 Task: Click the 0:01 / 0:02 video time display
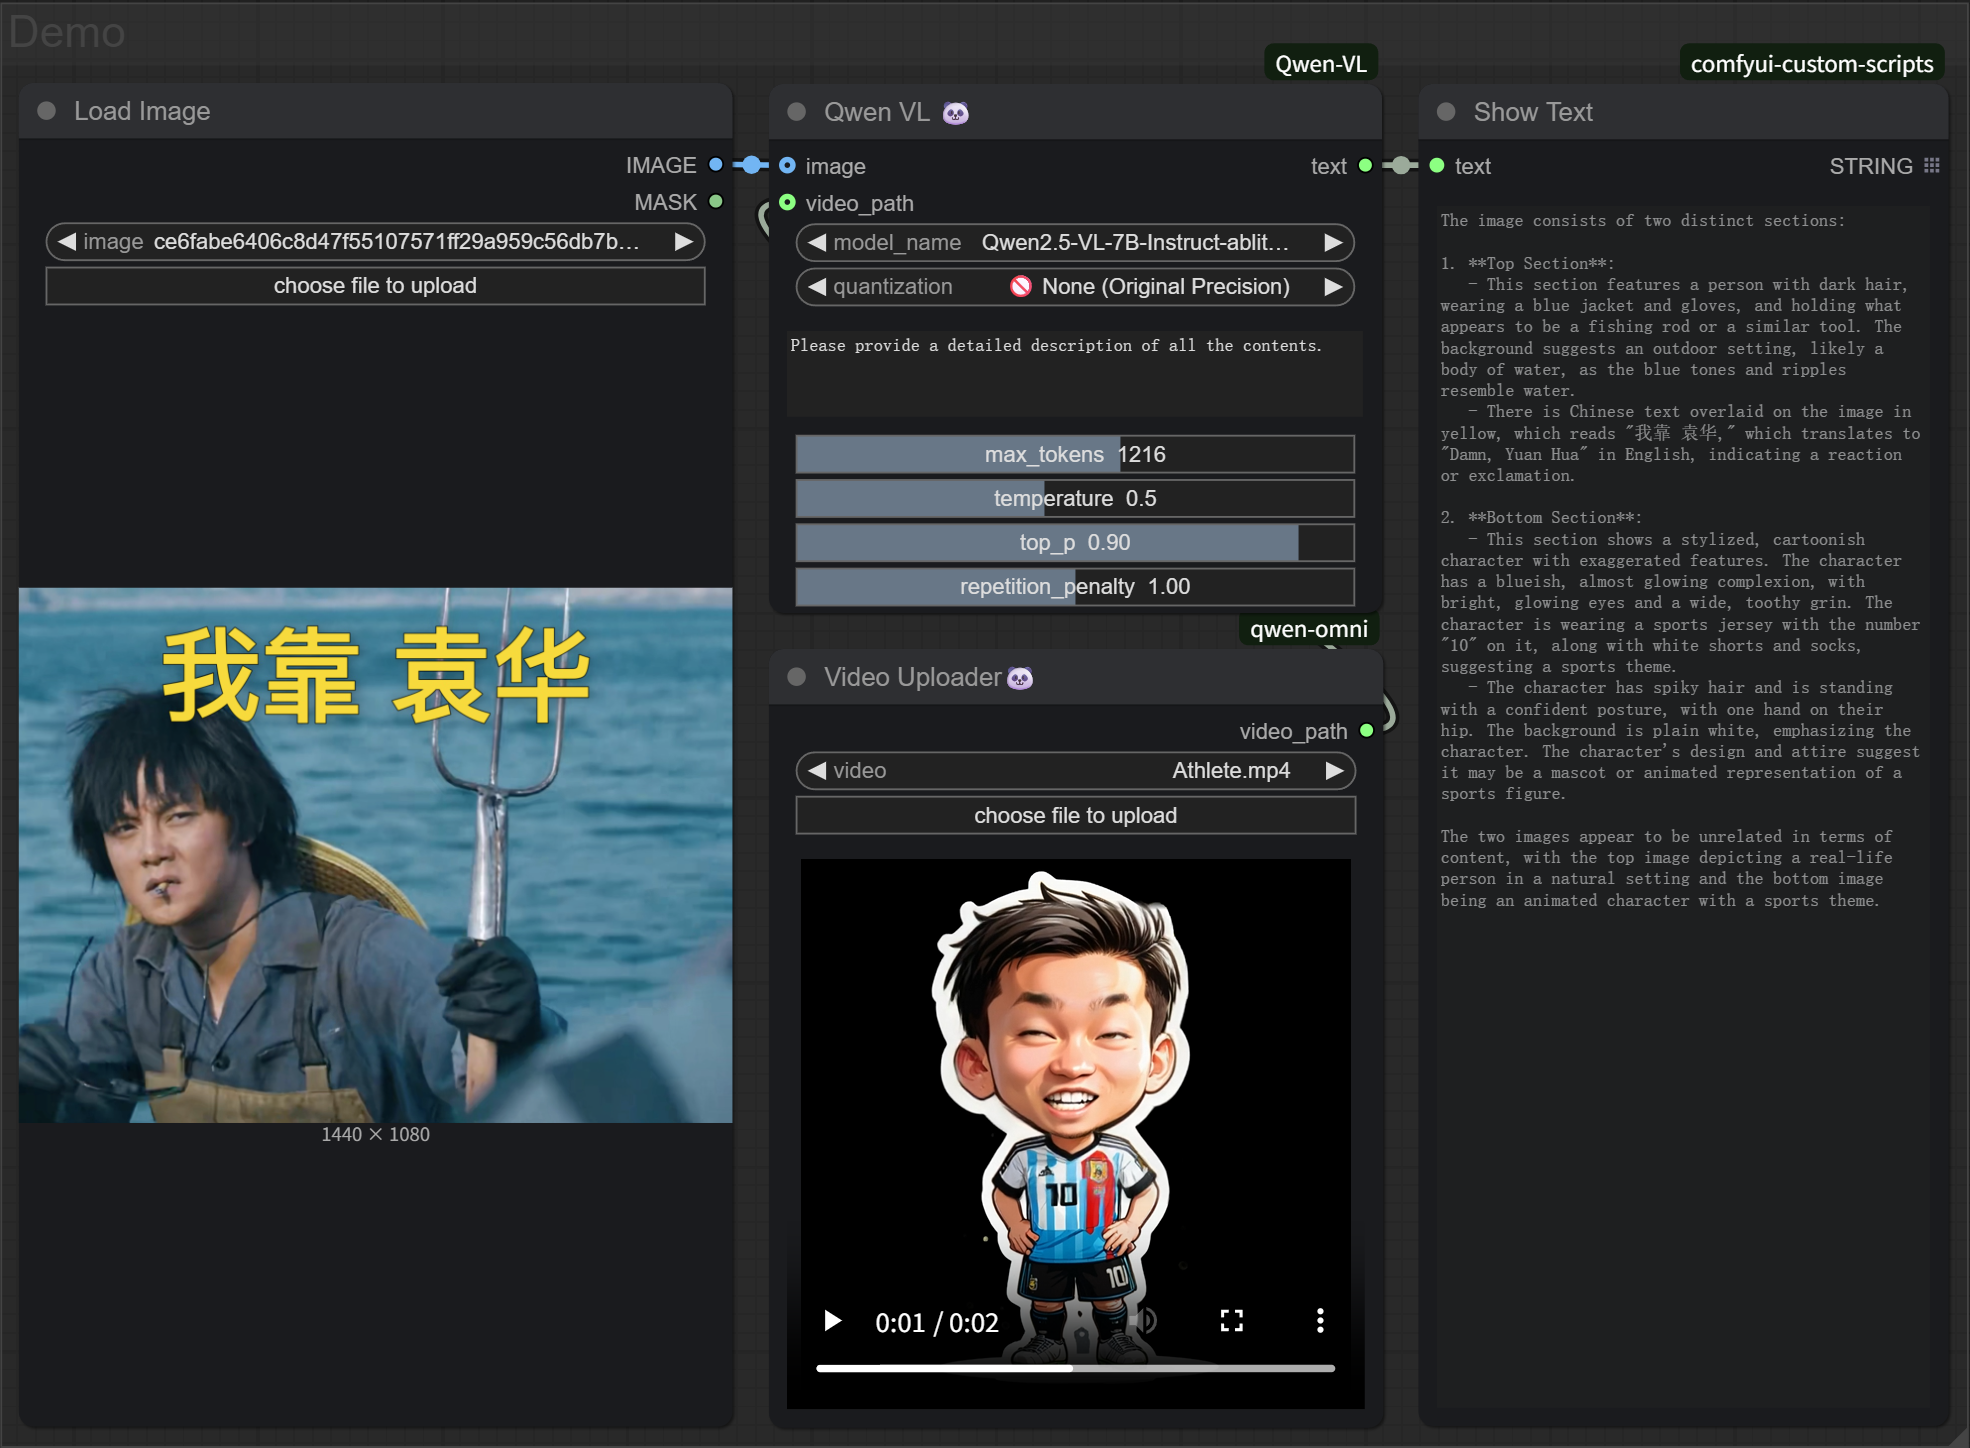937,1323
